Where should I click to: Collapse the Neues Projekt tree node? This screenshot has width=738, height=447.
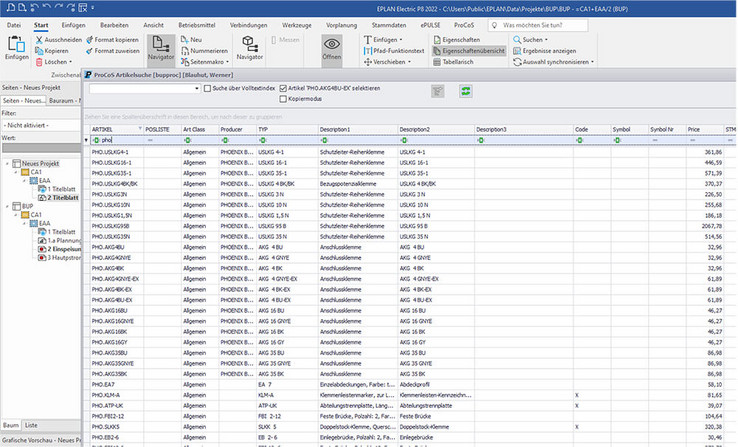click(x=7, y=163)
